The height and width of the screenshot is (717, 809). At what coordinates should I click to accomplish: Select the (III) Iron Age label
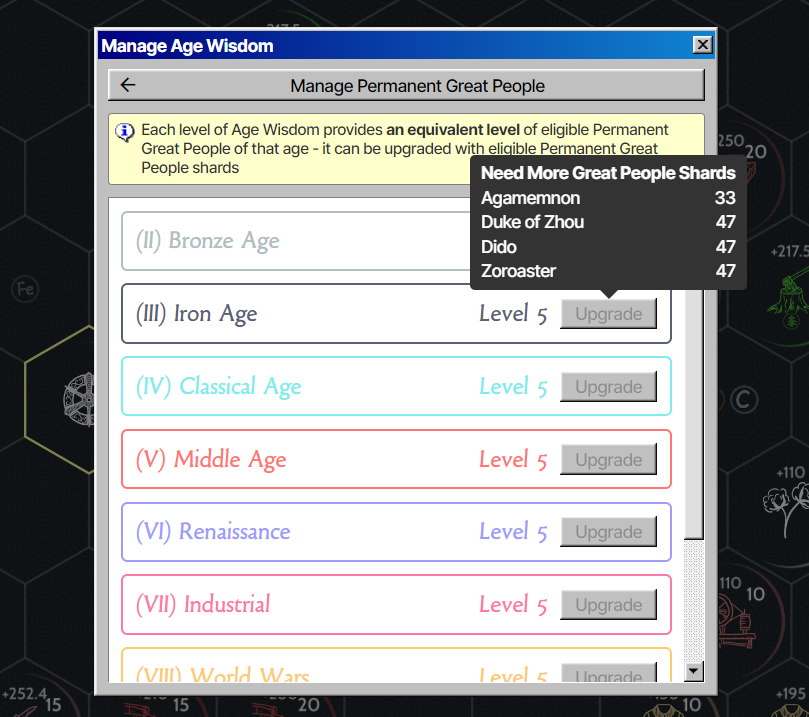pos(196,314)
